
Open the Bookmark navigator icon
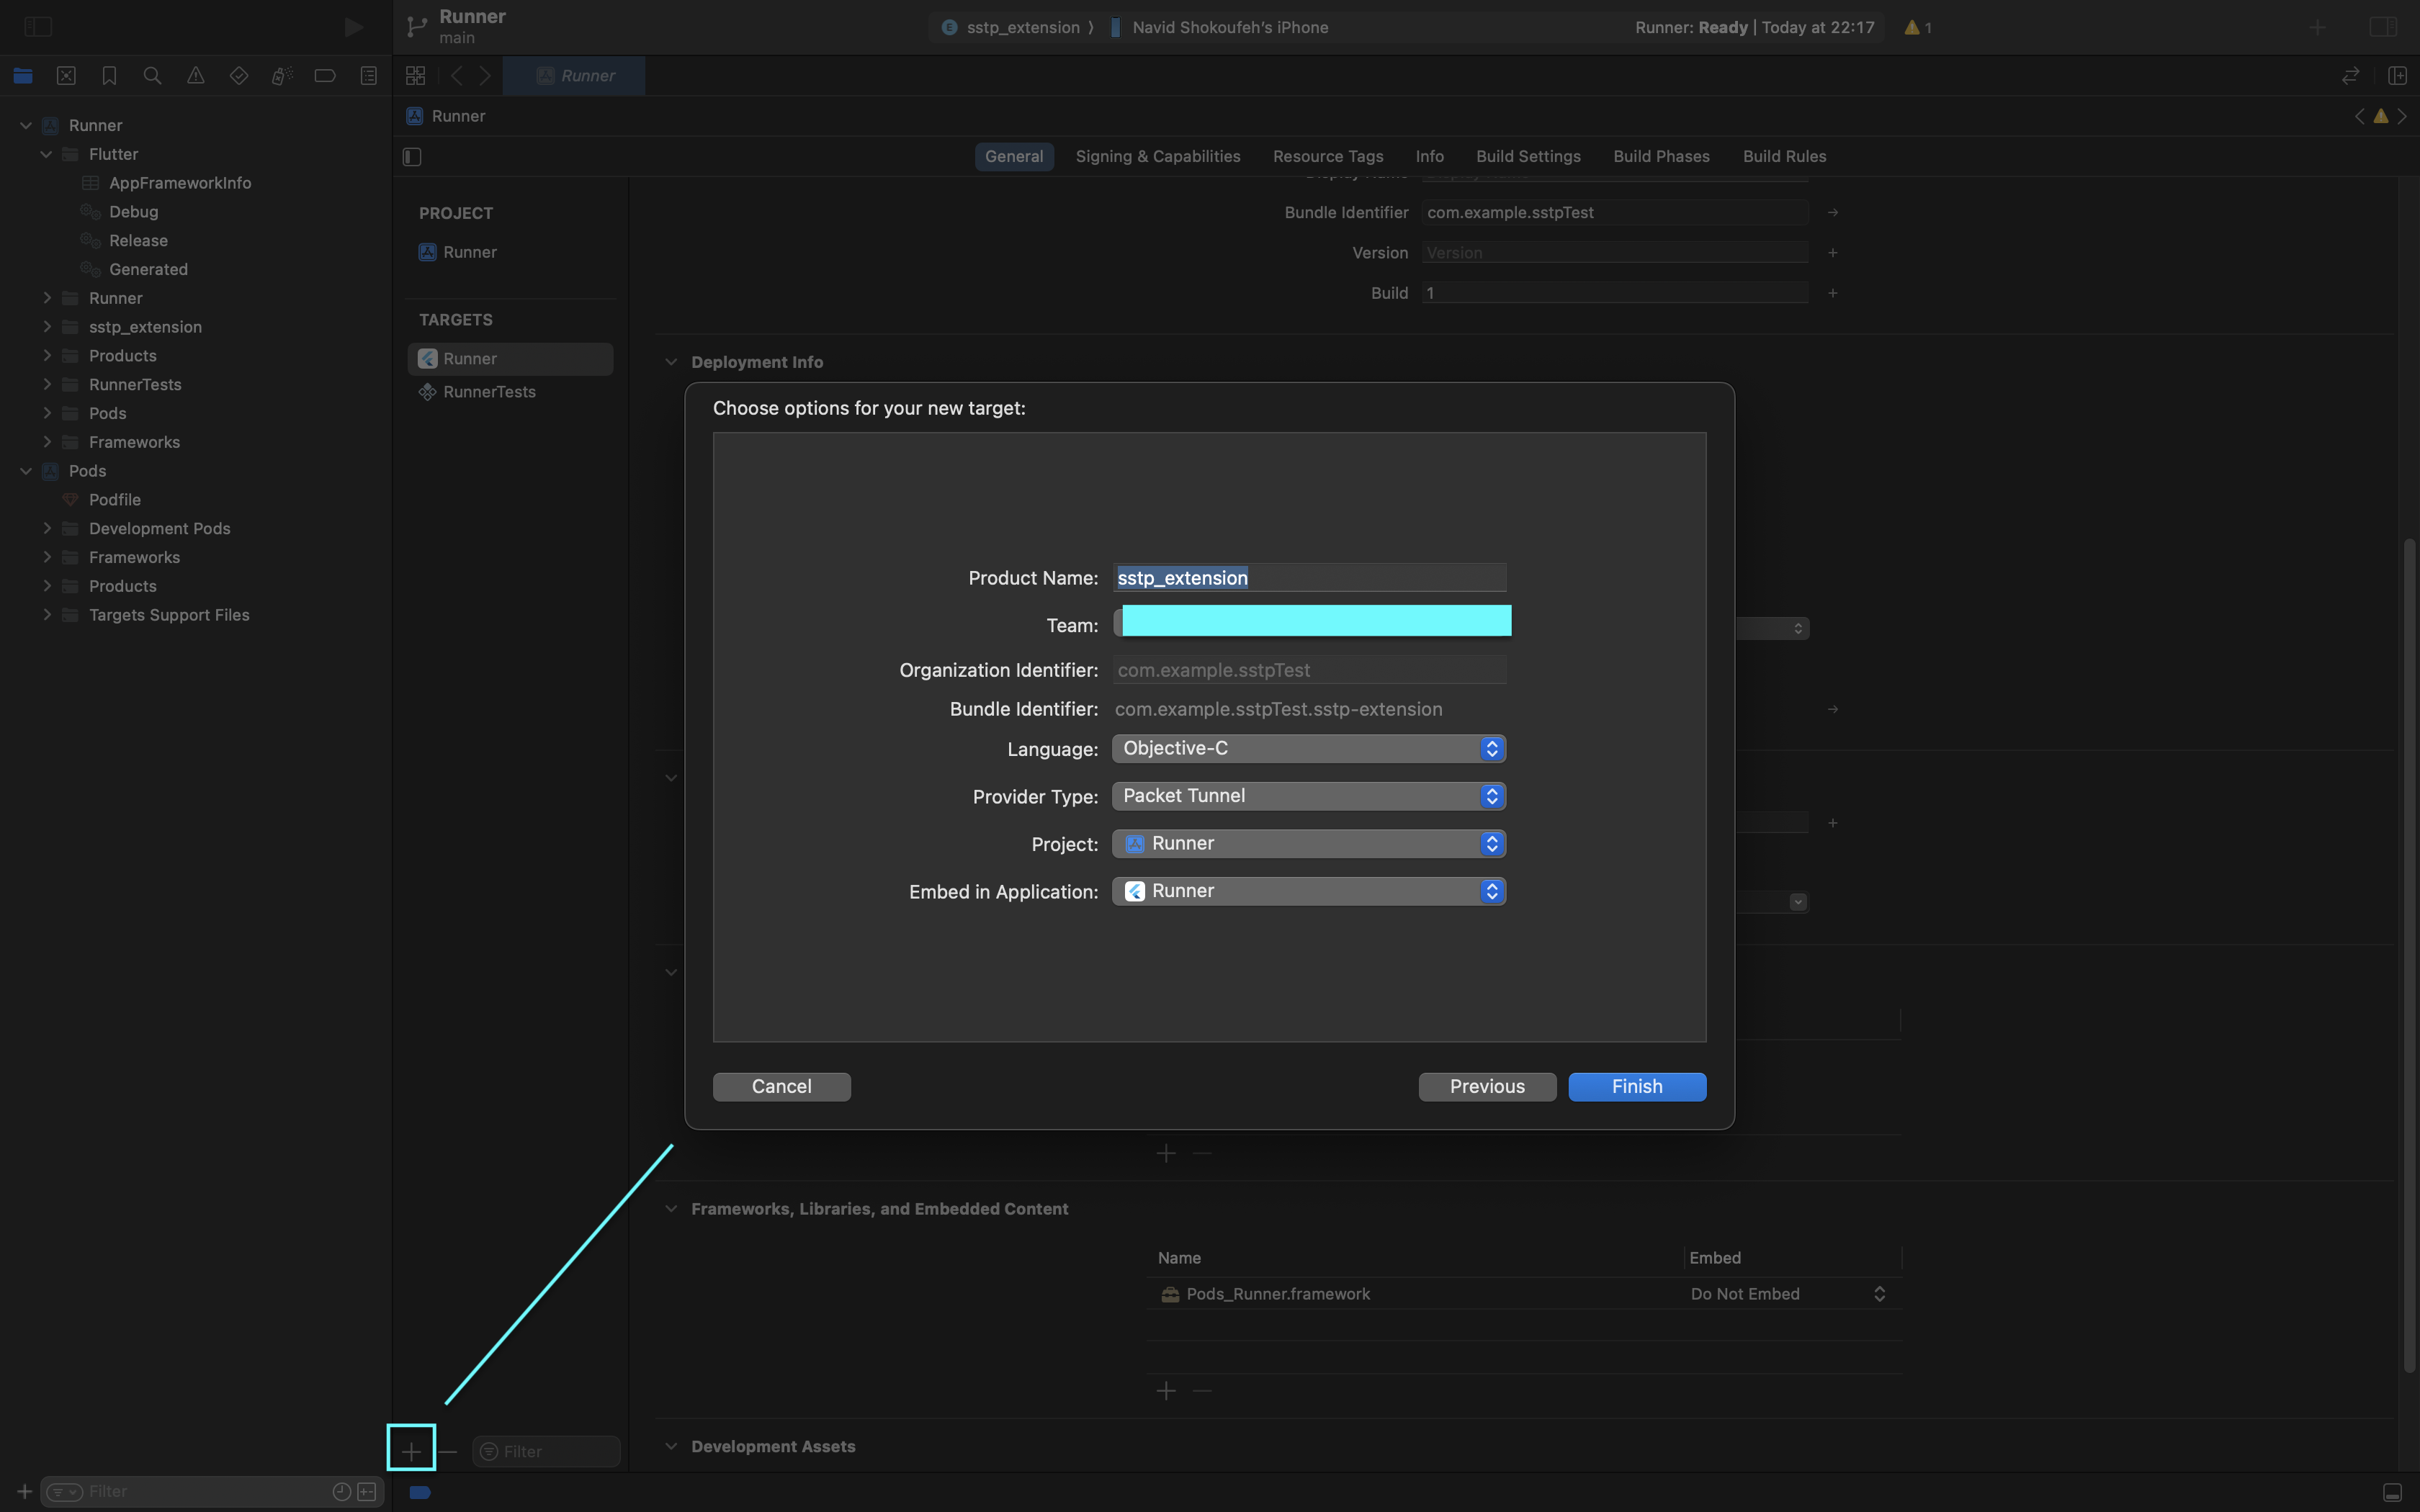coord(109,75)
